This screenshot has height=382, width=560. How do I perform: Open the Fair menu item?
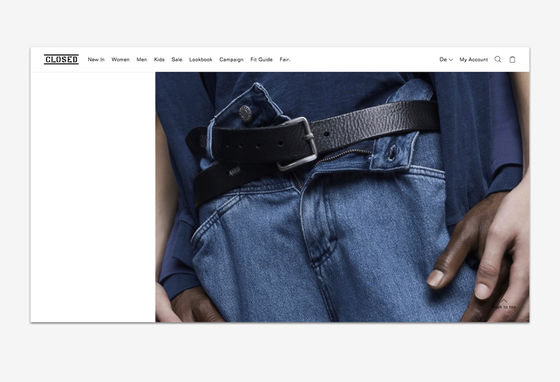click(x=285, y=59)
